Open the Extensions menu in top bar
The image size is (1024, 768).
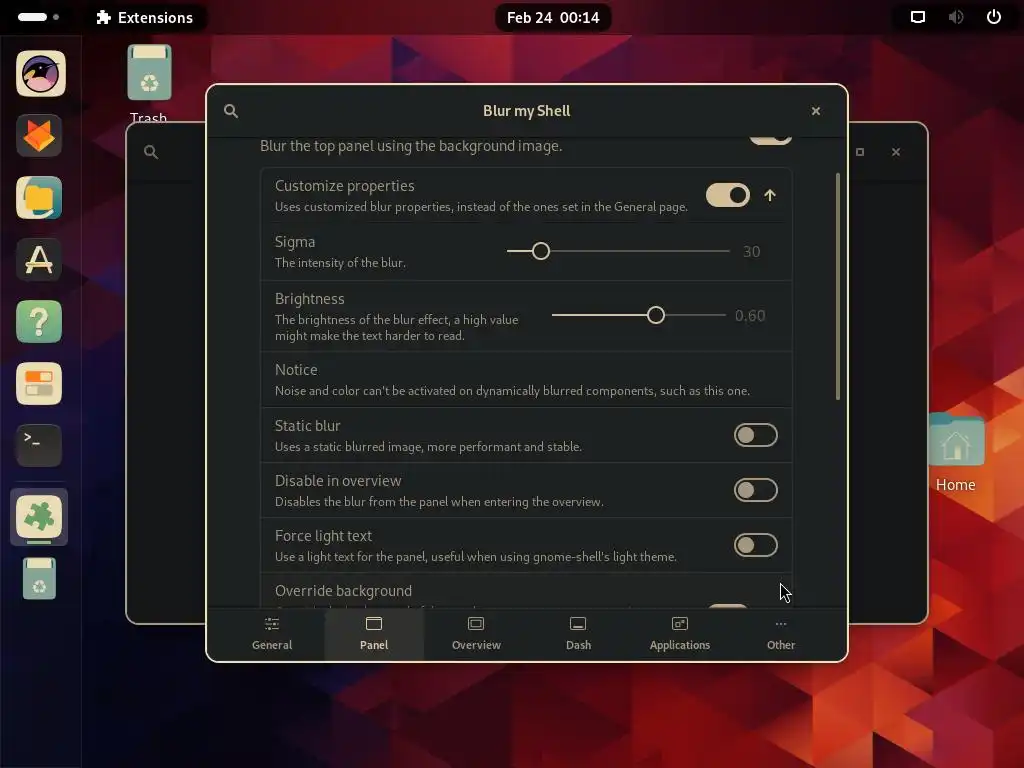pyautogui.click(x=145, y=18)
